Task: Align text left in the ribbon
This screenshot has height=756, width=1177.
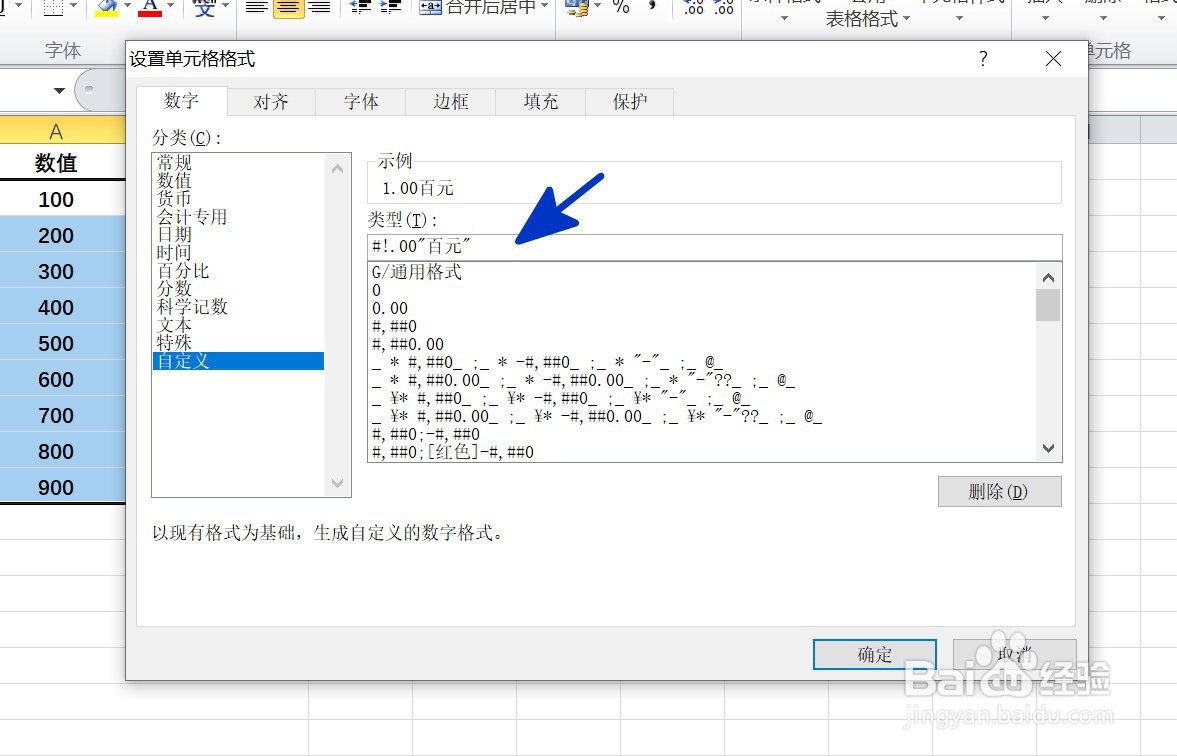Action: click(x=257, y=8)
